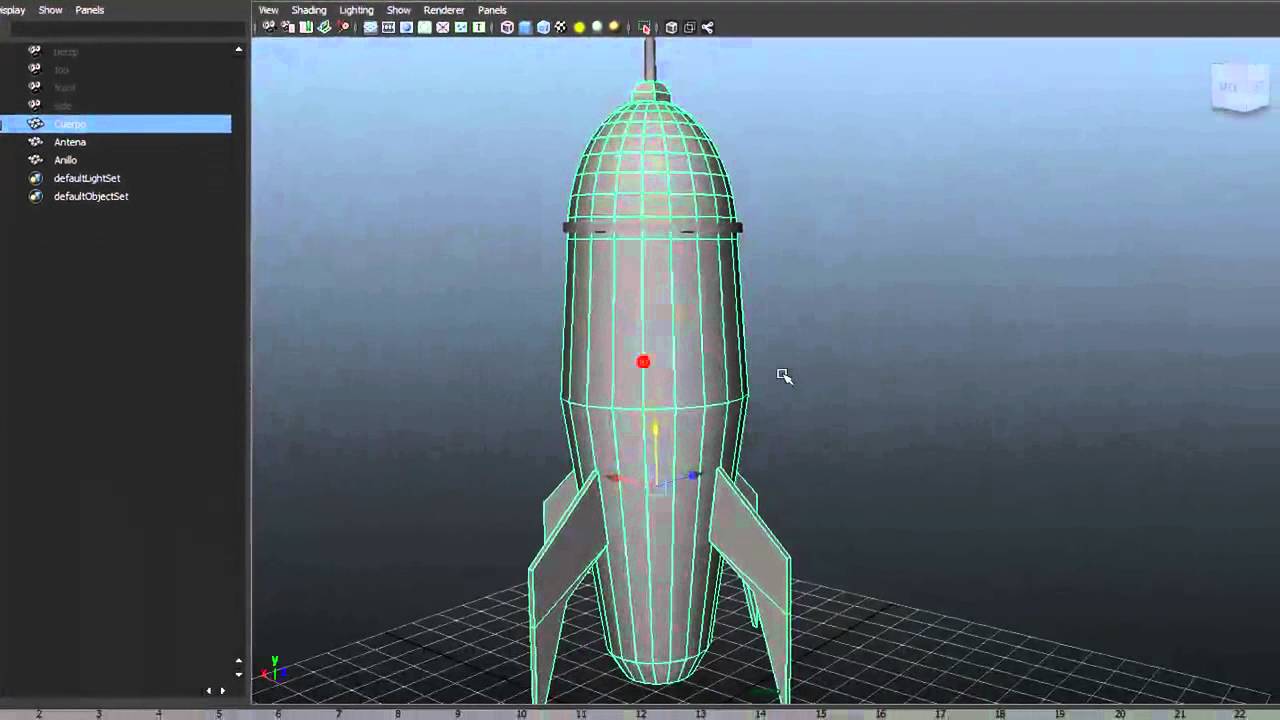Open the Outliner Show menu
Viewport: 1280px width, 720px height.
(x=50, y=10)
